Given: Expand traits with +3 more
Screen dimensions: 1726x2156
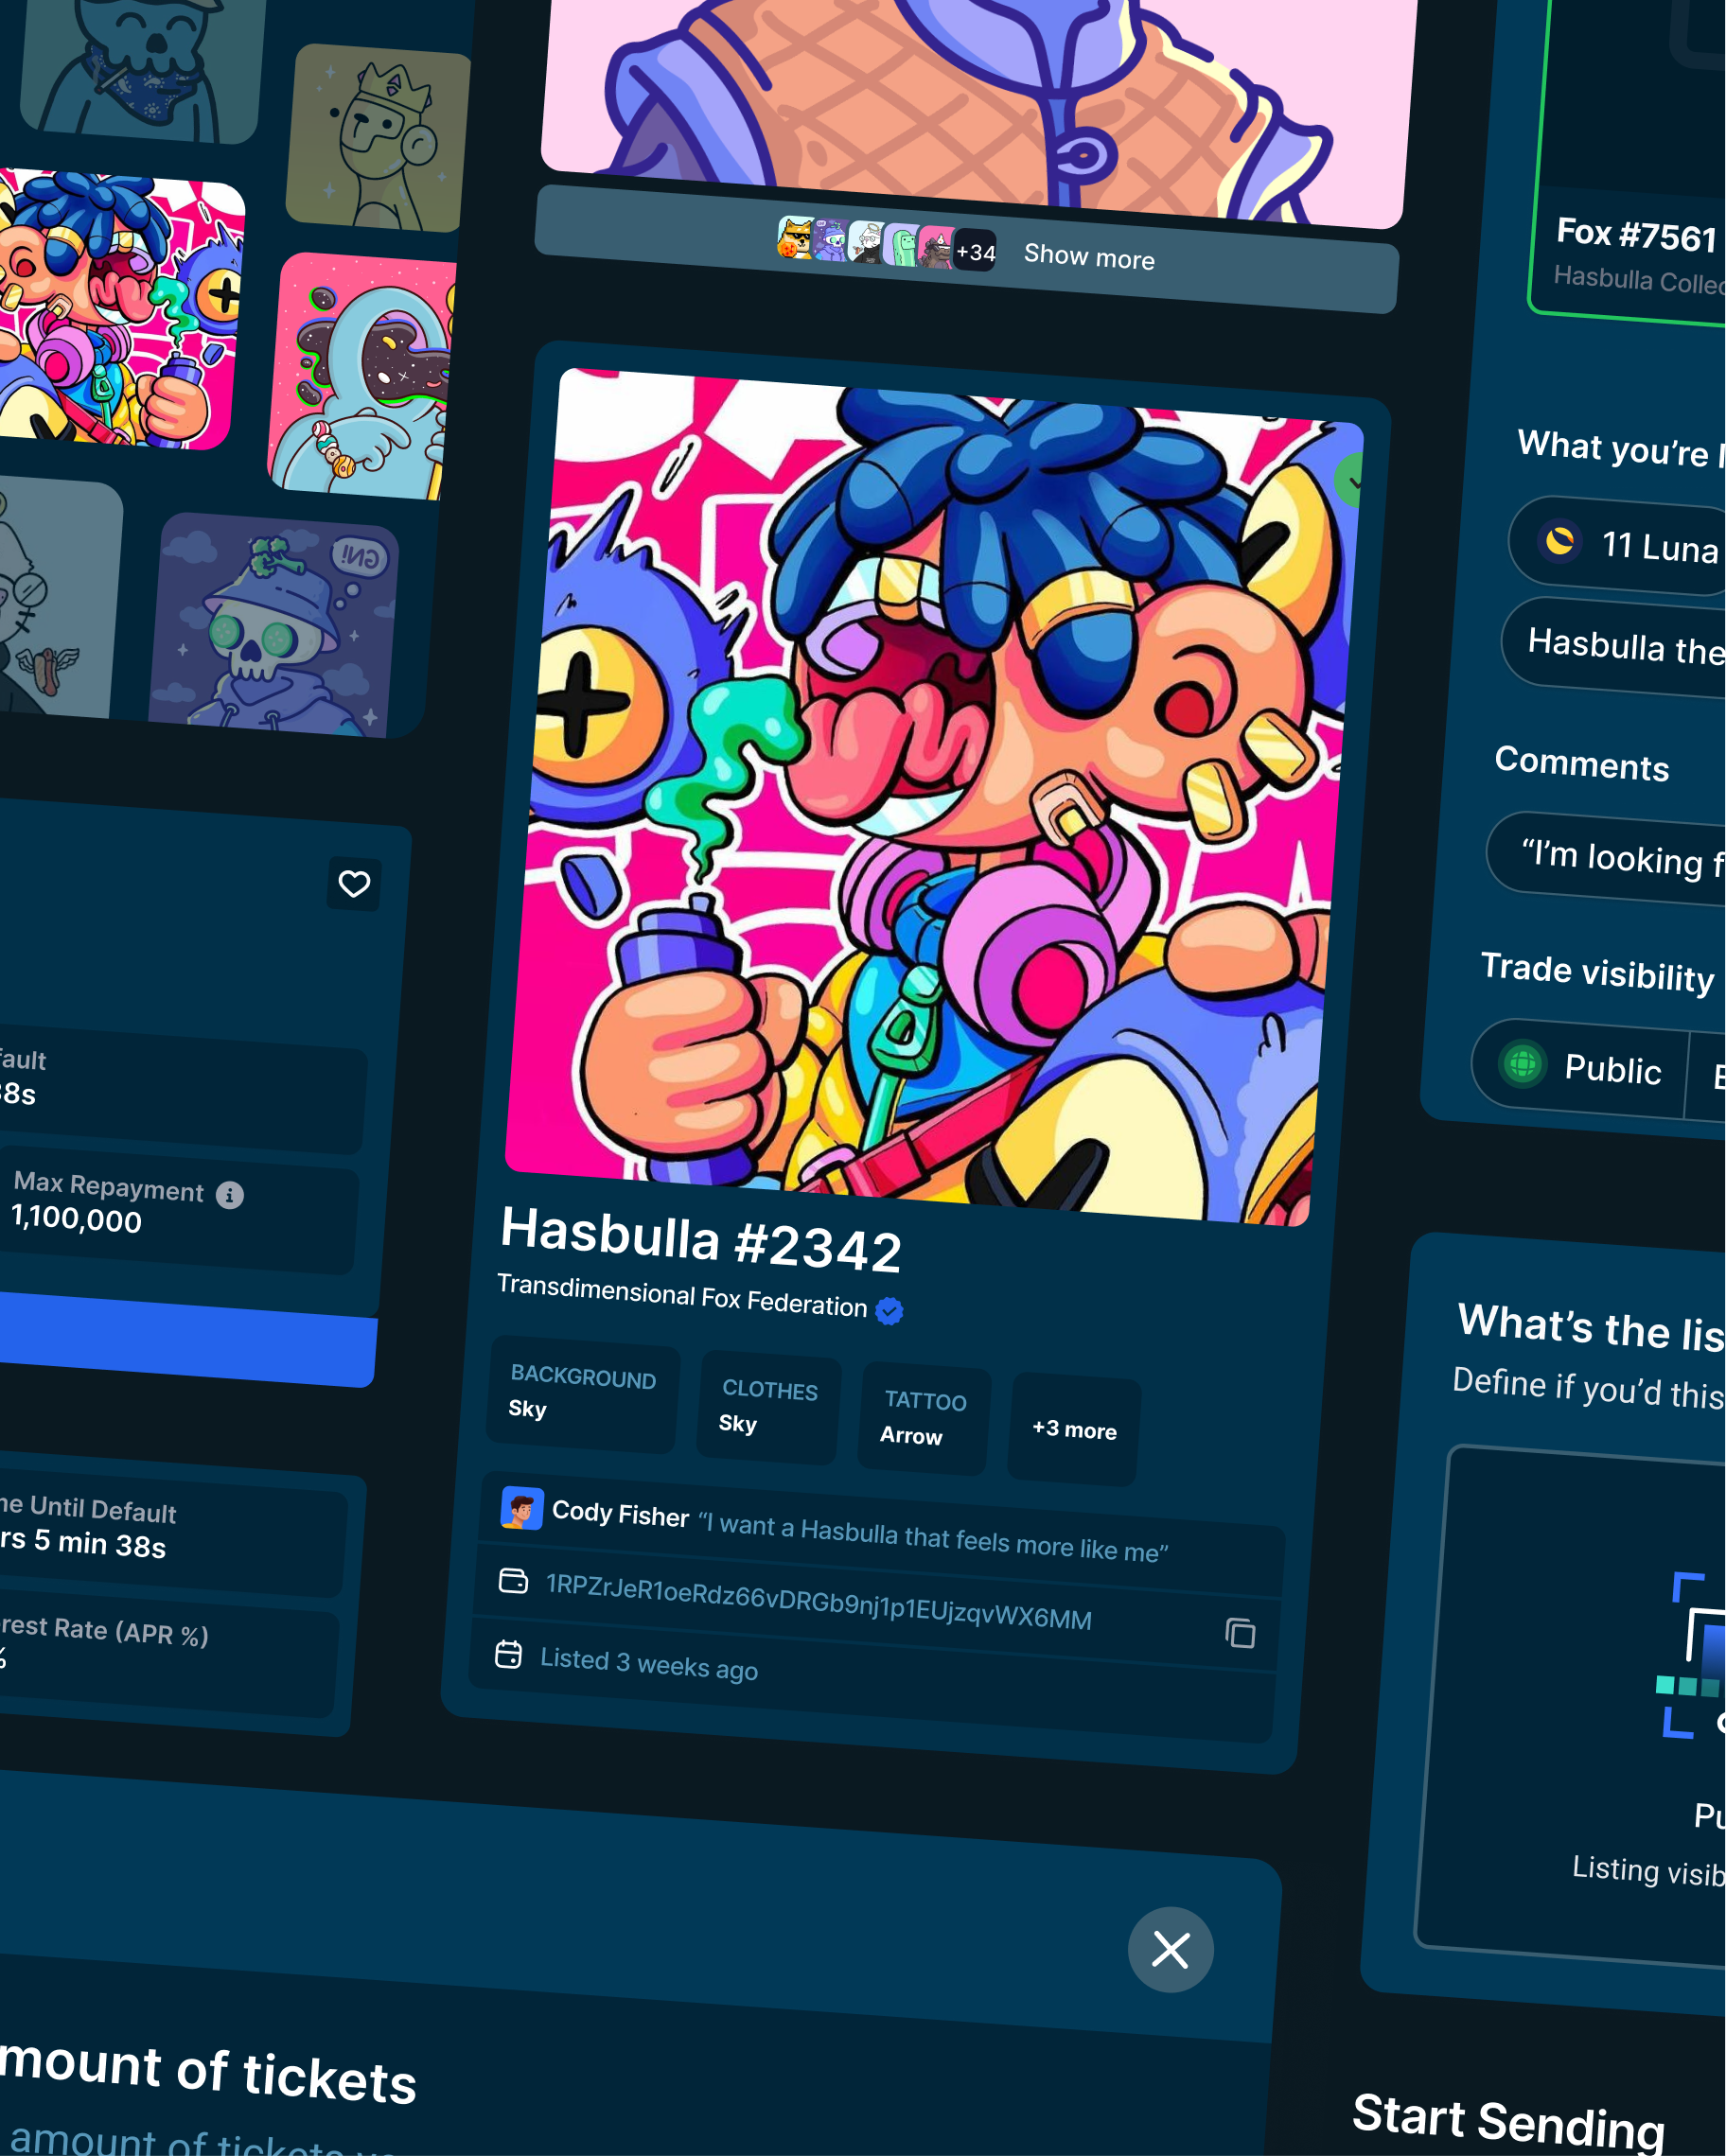Looking at the screenshot, I should pos(1074,1430).
